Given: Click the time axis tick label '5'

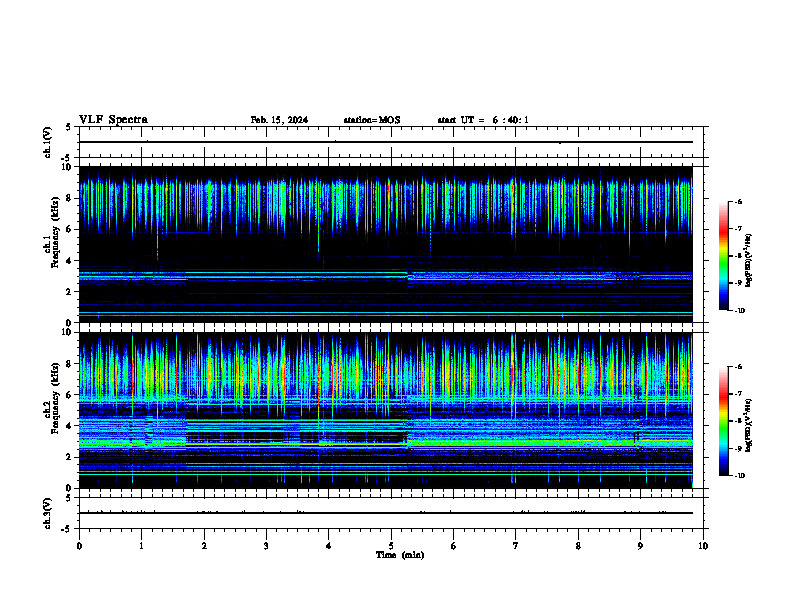Looking at the screenshot, I should click(391, 546).
